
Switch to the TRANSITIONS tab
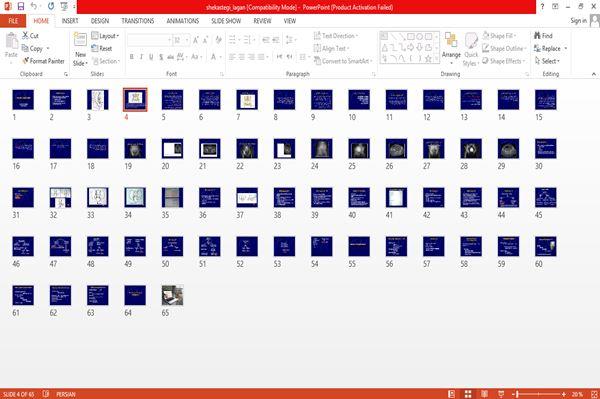138,21
